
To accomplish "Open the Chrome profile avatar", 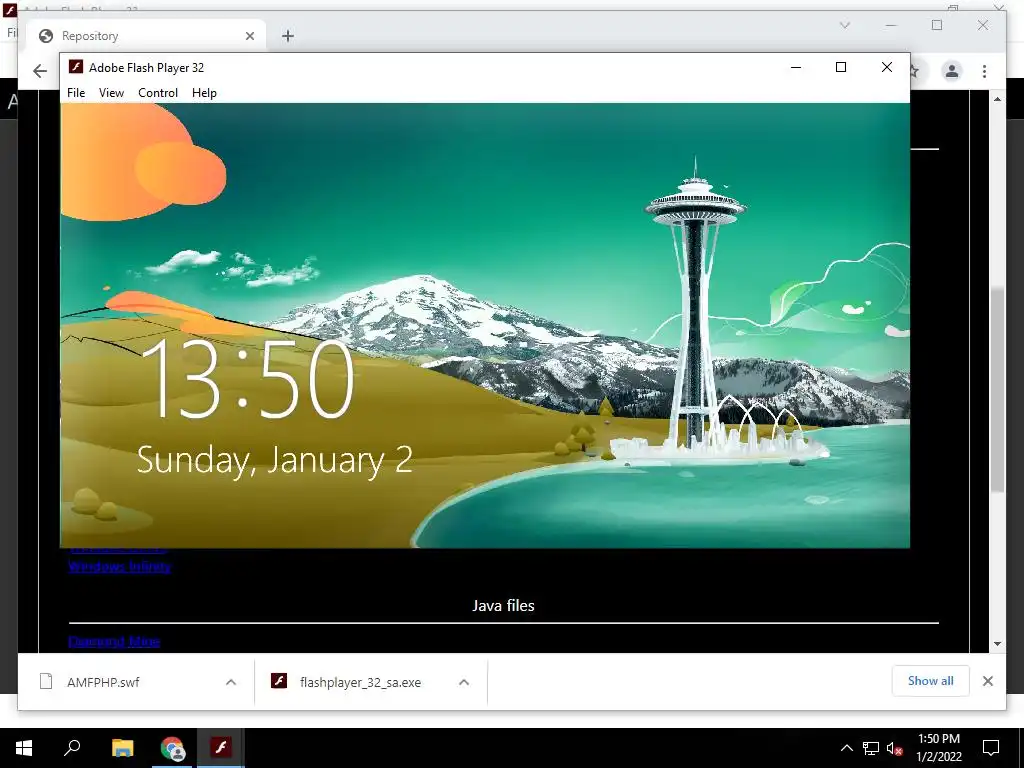I will point(952,71).
